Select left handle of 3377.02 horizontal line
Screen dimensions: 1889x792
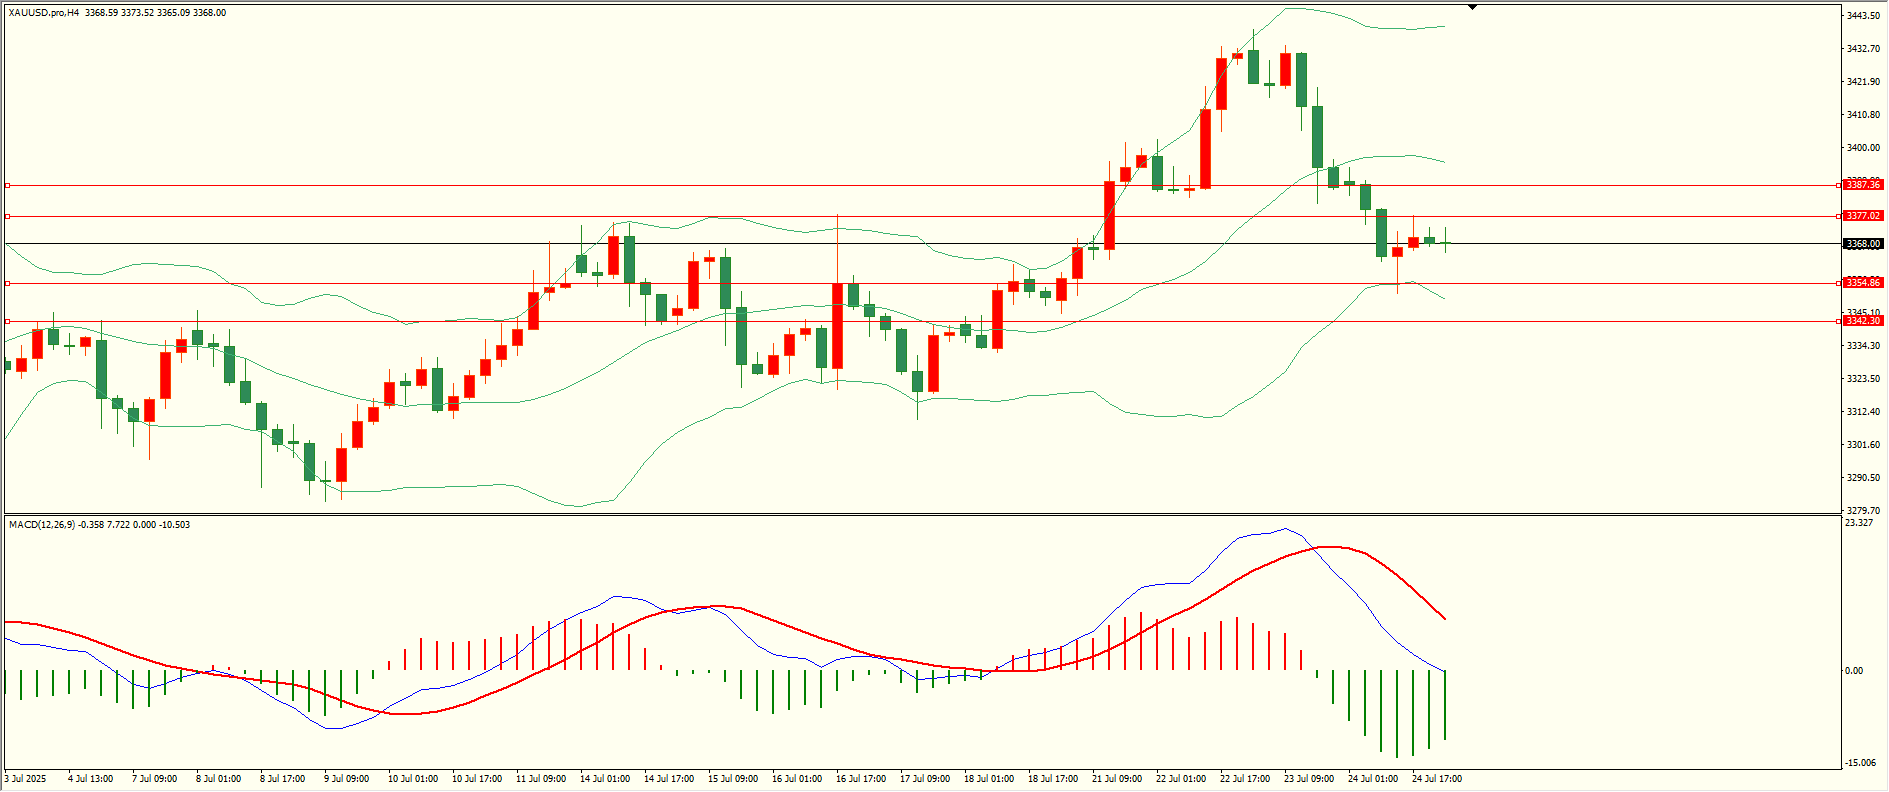[8, 216]
